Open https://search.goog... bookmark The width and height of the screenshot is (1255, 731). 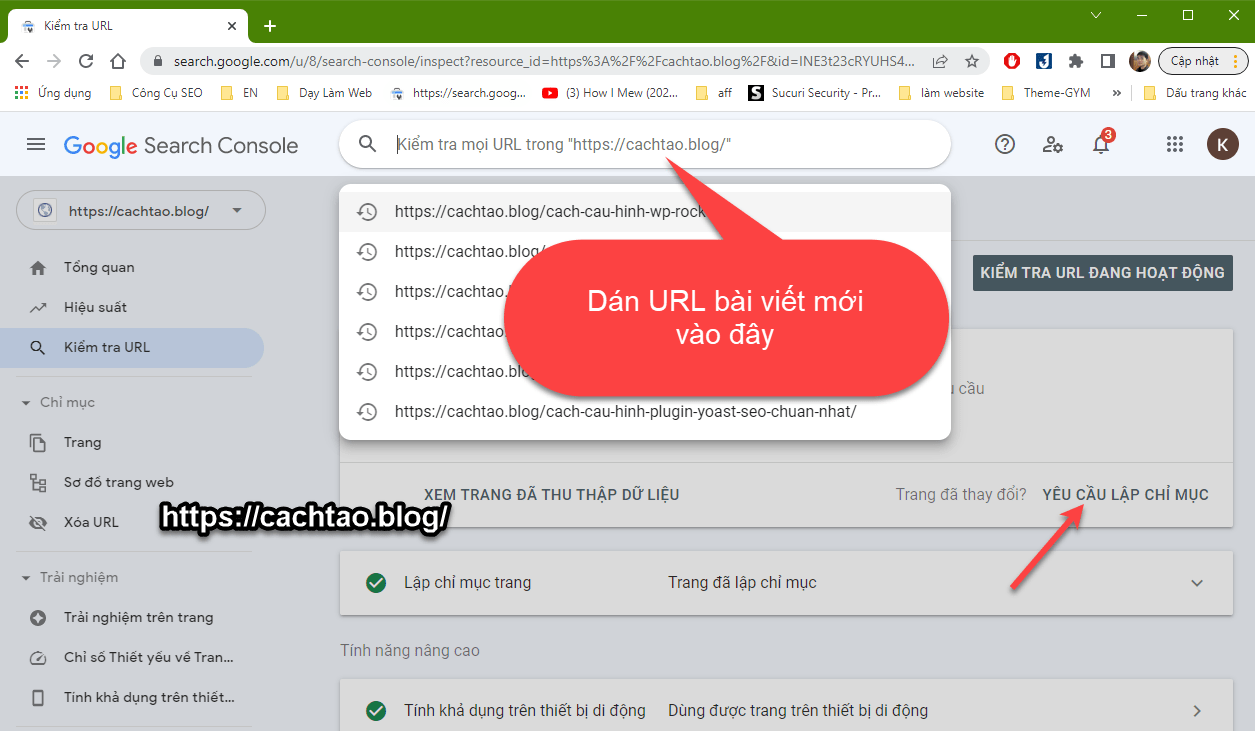pyautogui.click(x=458, y=93)
